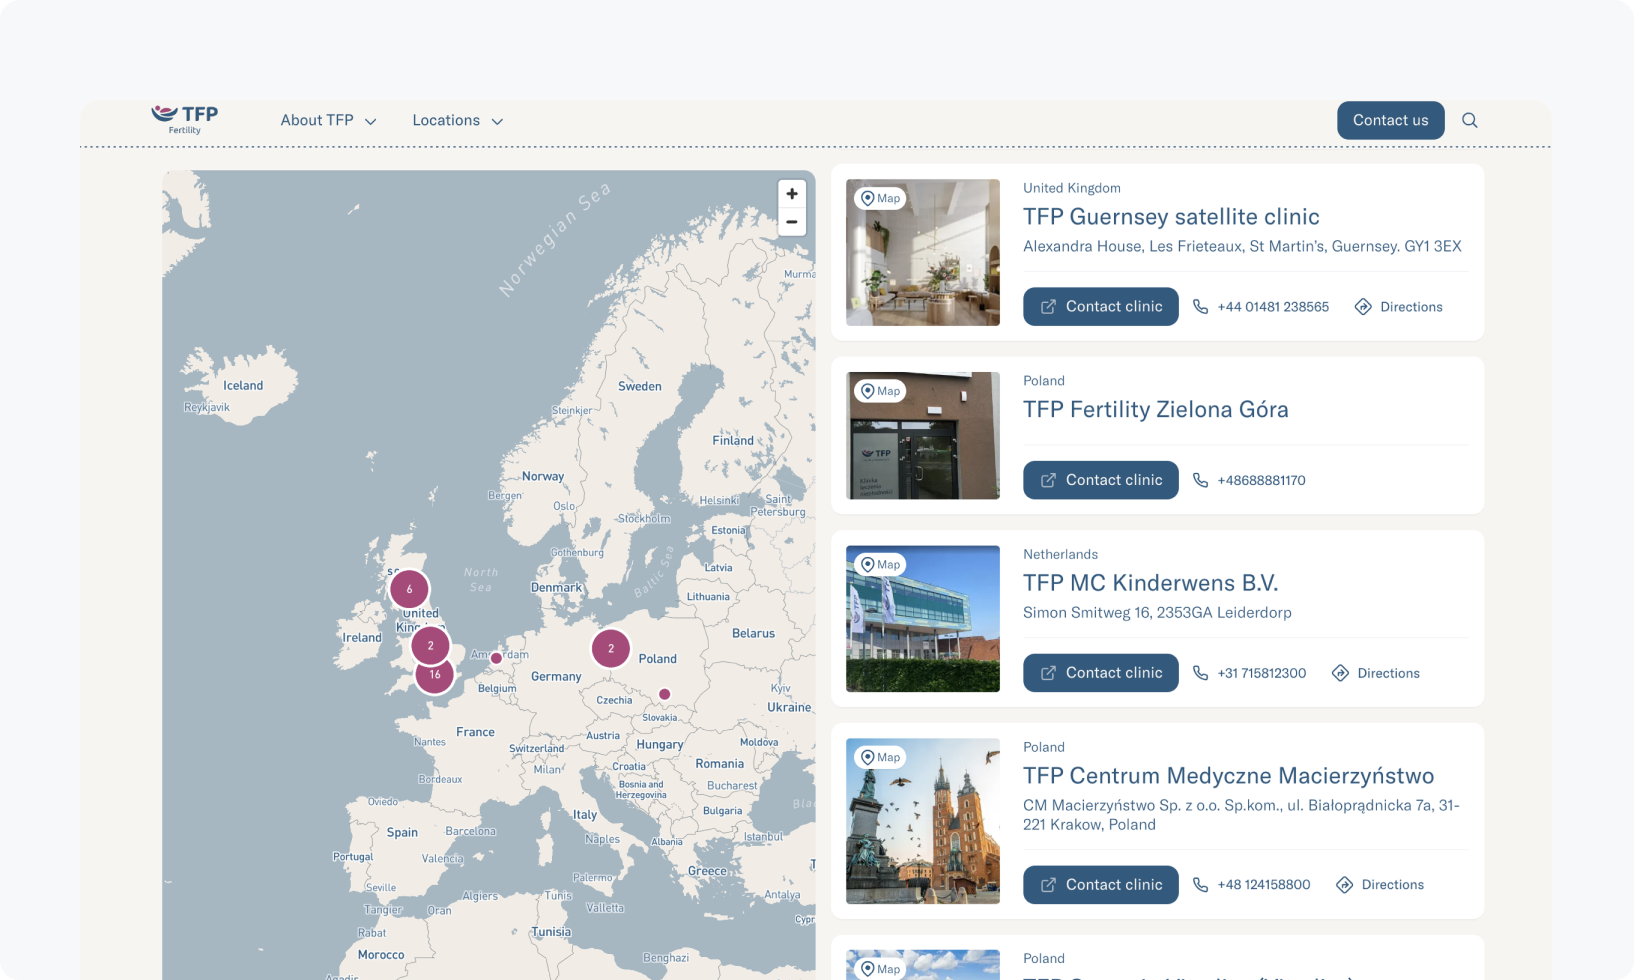Open the TFP Fertility Zielona Góra title
This screenshot has height=980, width=1634.
pyautogui.click(x=1155, y=410)
